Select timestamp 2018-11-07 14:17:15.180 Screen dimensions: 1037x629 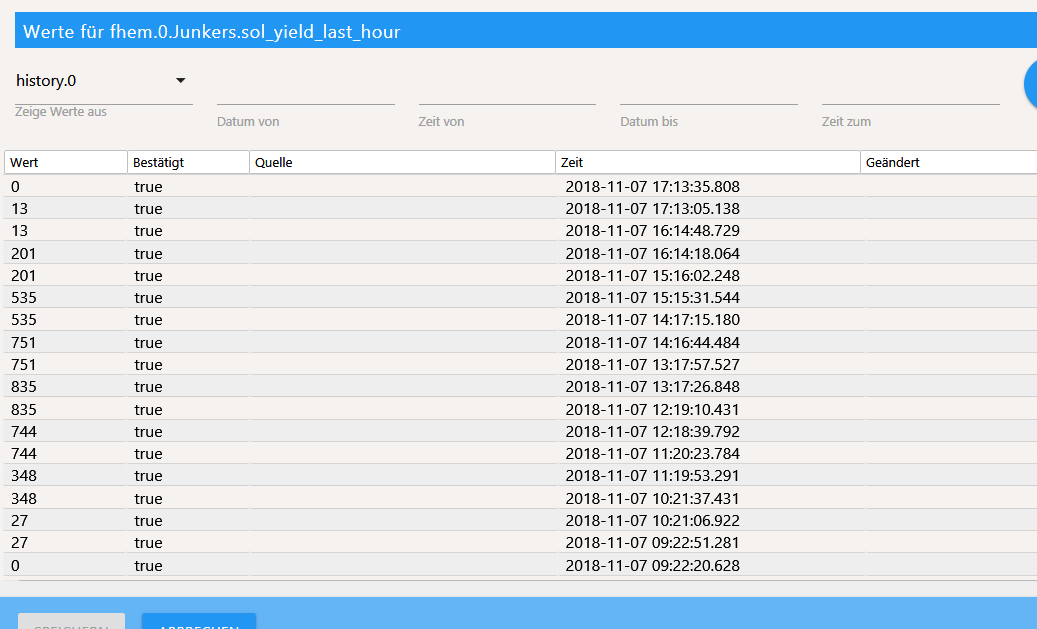(x=652, y=320)
